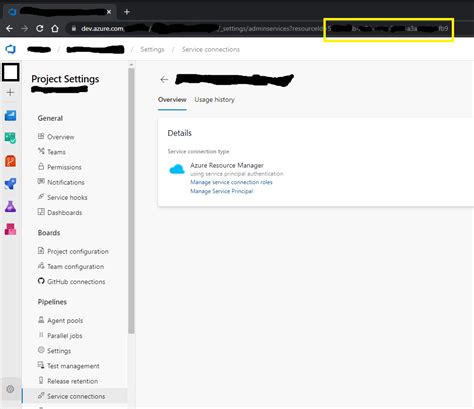Click the plus icon in left sidebar
This screenshot has height=409, width=474.
(10, 92)
